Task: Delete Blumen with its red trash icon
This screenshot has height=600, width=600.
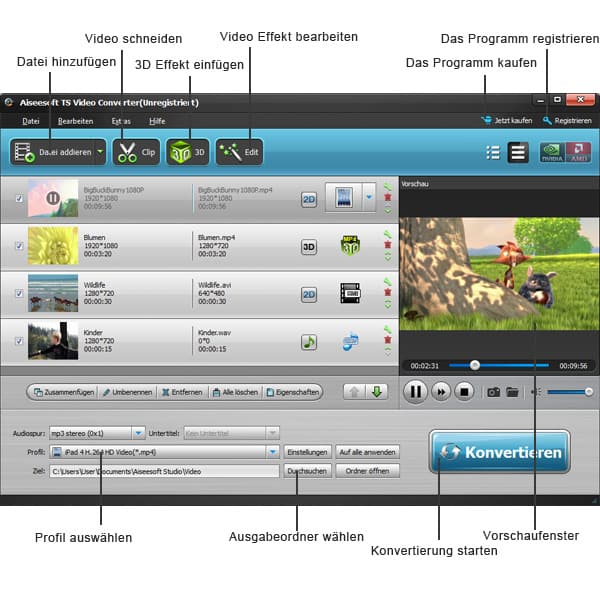Action: 388,245
